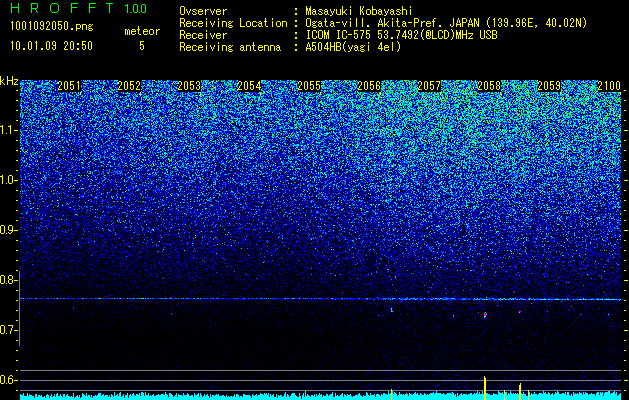Select the 2058 time marker
The width and height of the screenshot is (629, 400).
tap(489, 86)
